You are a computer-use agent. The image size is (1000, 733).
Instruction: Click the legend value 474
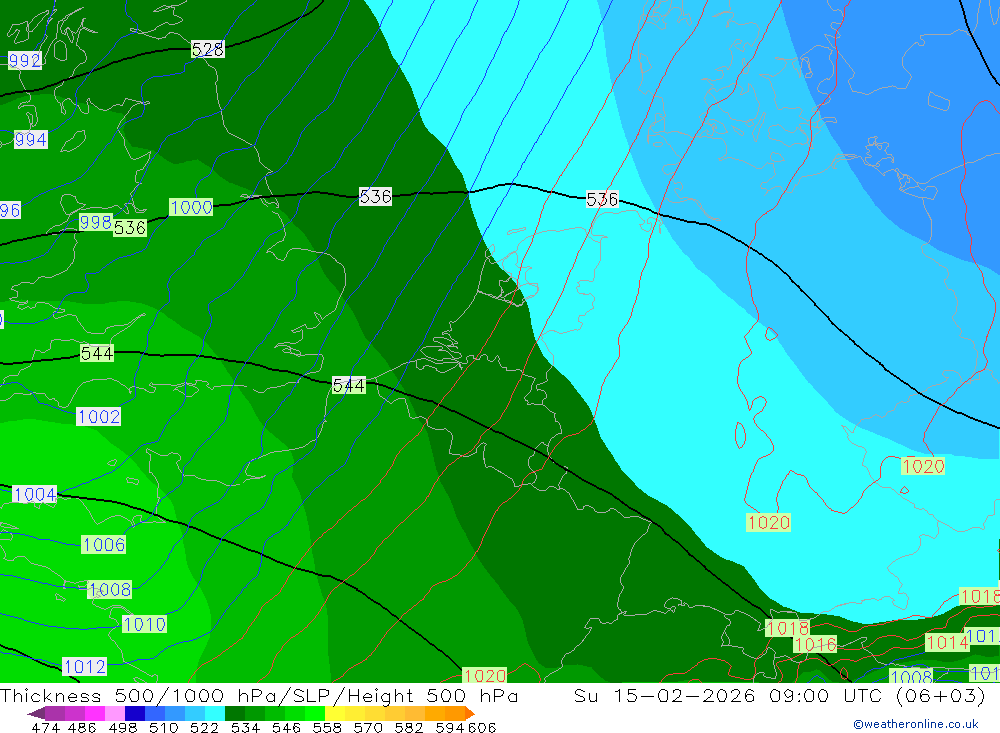click(x=45, y=727)
